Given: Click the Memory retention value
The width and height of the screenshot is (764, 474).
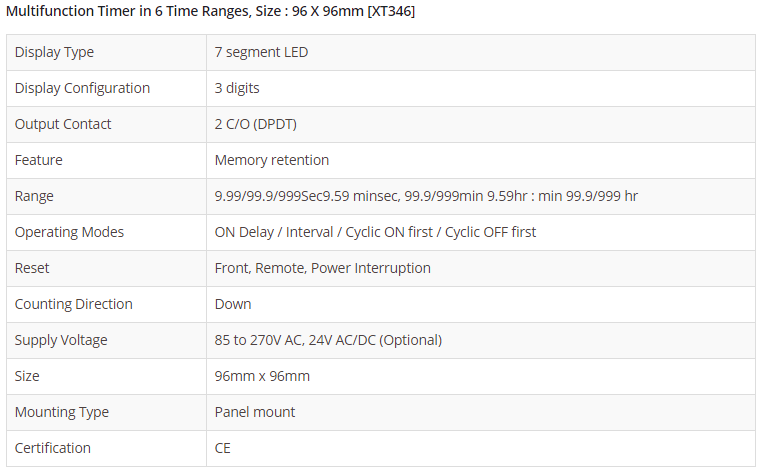Looking at the screenshot, I should point(272,160).
